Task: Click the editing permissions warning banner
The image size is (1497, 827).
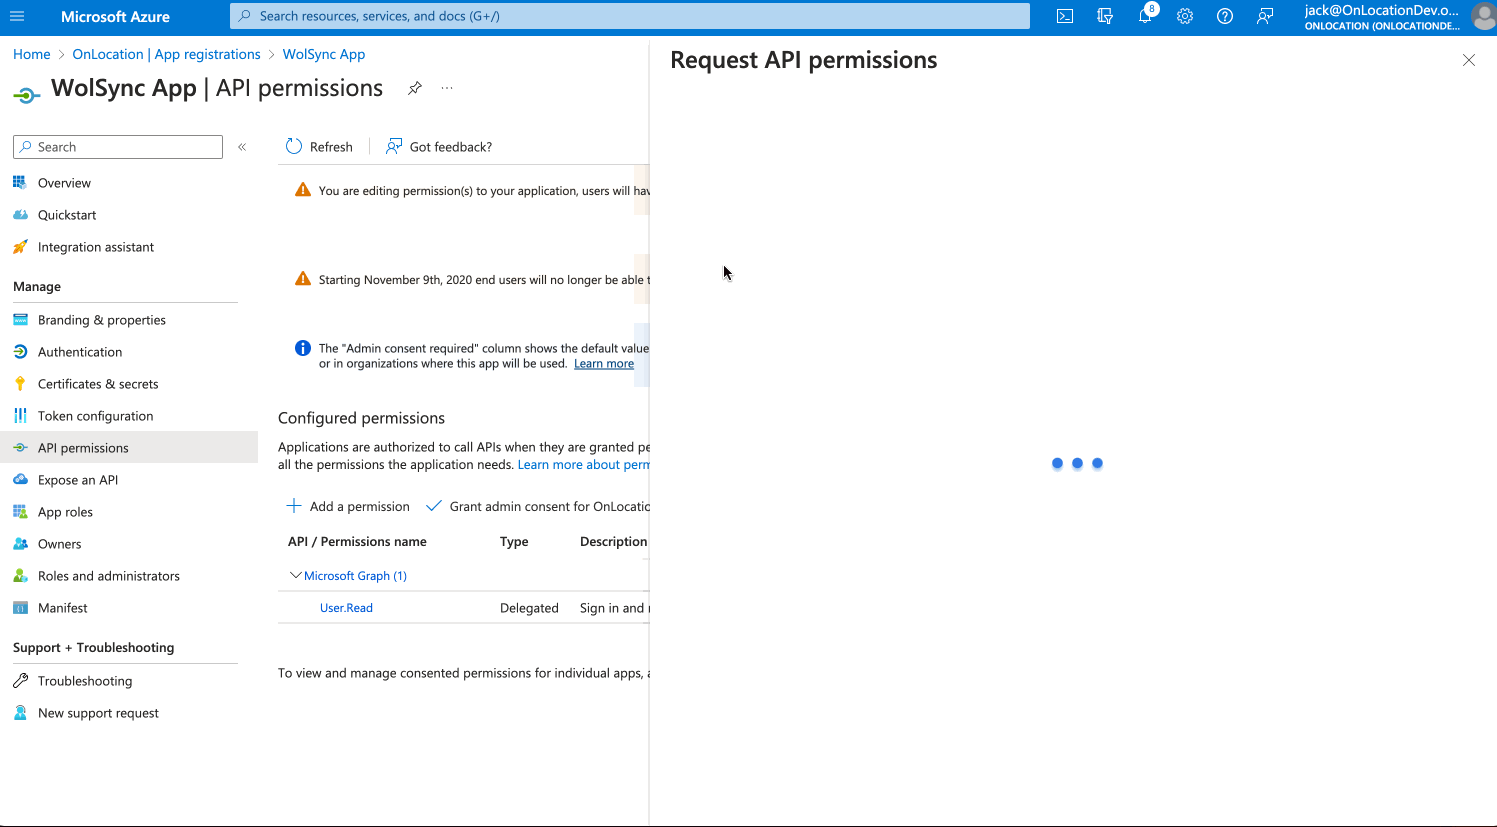Action: click(x=465, y=191)
